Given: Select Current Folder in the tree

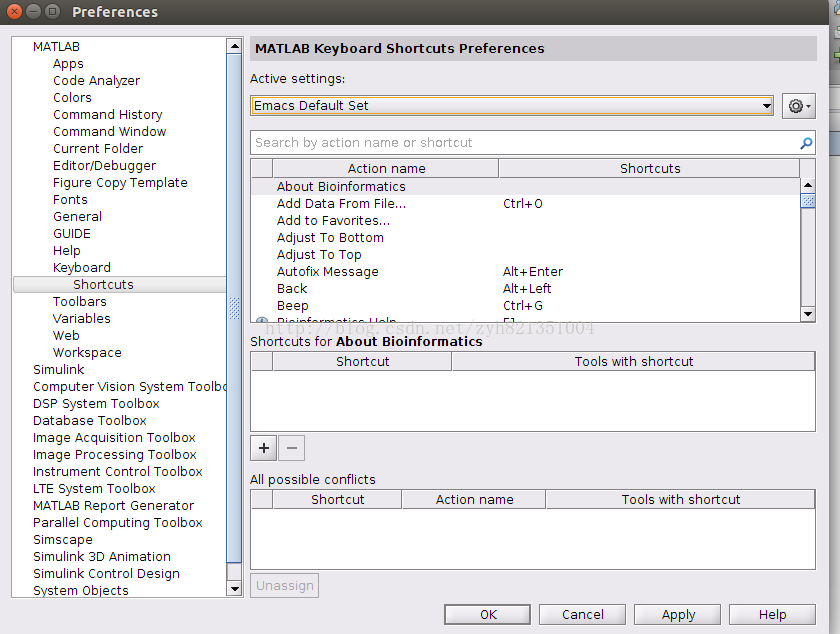Looking at the screenshot, I should 98,148.
